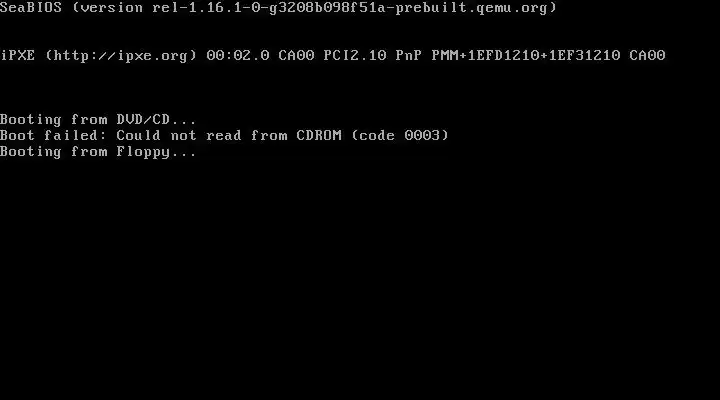Click the prebuilt.qemu.org text

(472, 7)
